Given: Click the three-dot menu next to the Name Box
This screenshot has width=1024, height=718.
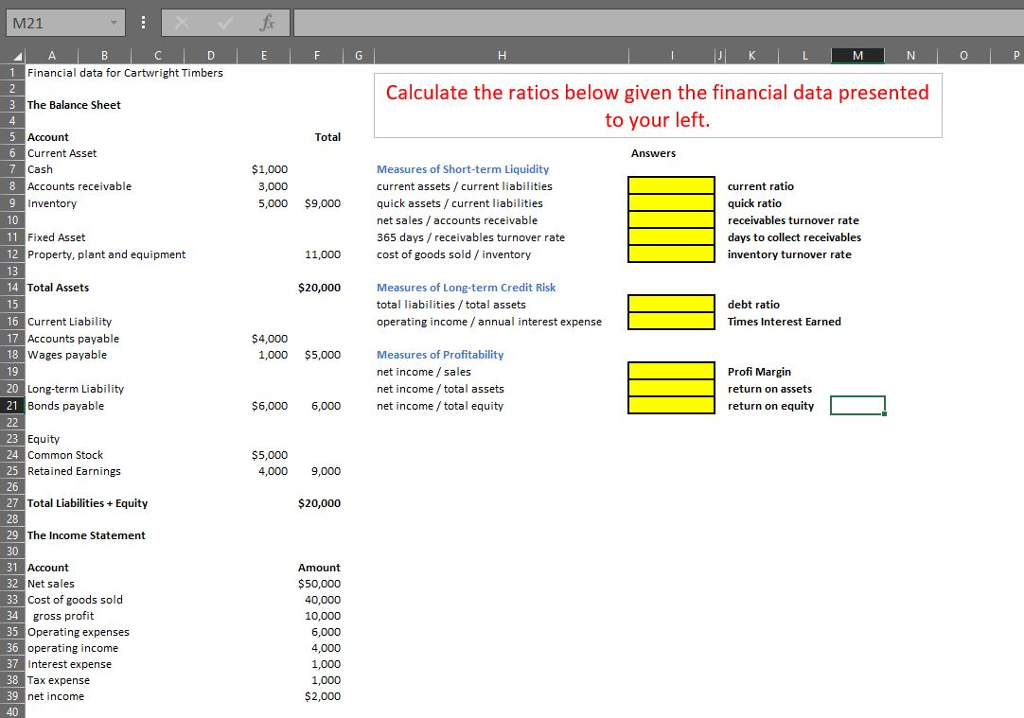Looking at the screenshot, I should click(143, 22).
